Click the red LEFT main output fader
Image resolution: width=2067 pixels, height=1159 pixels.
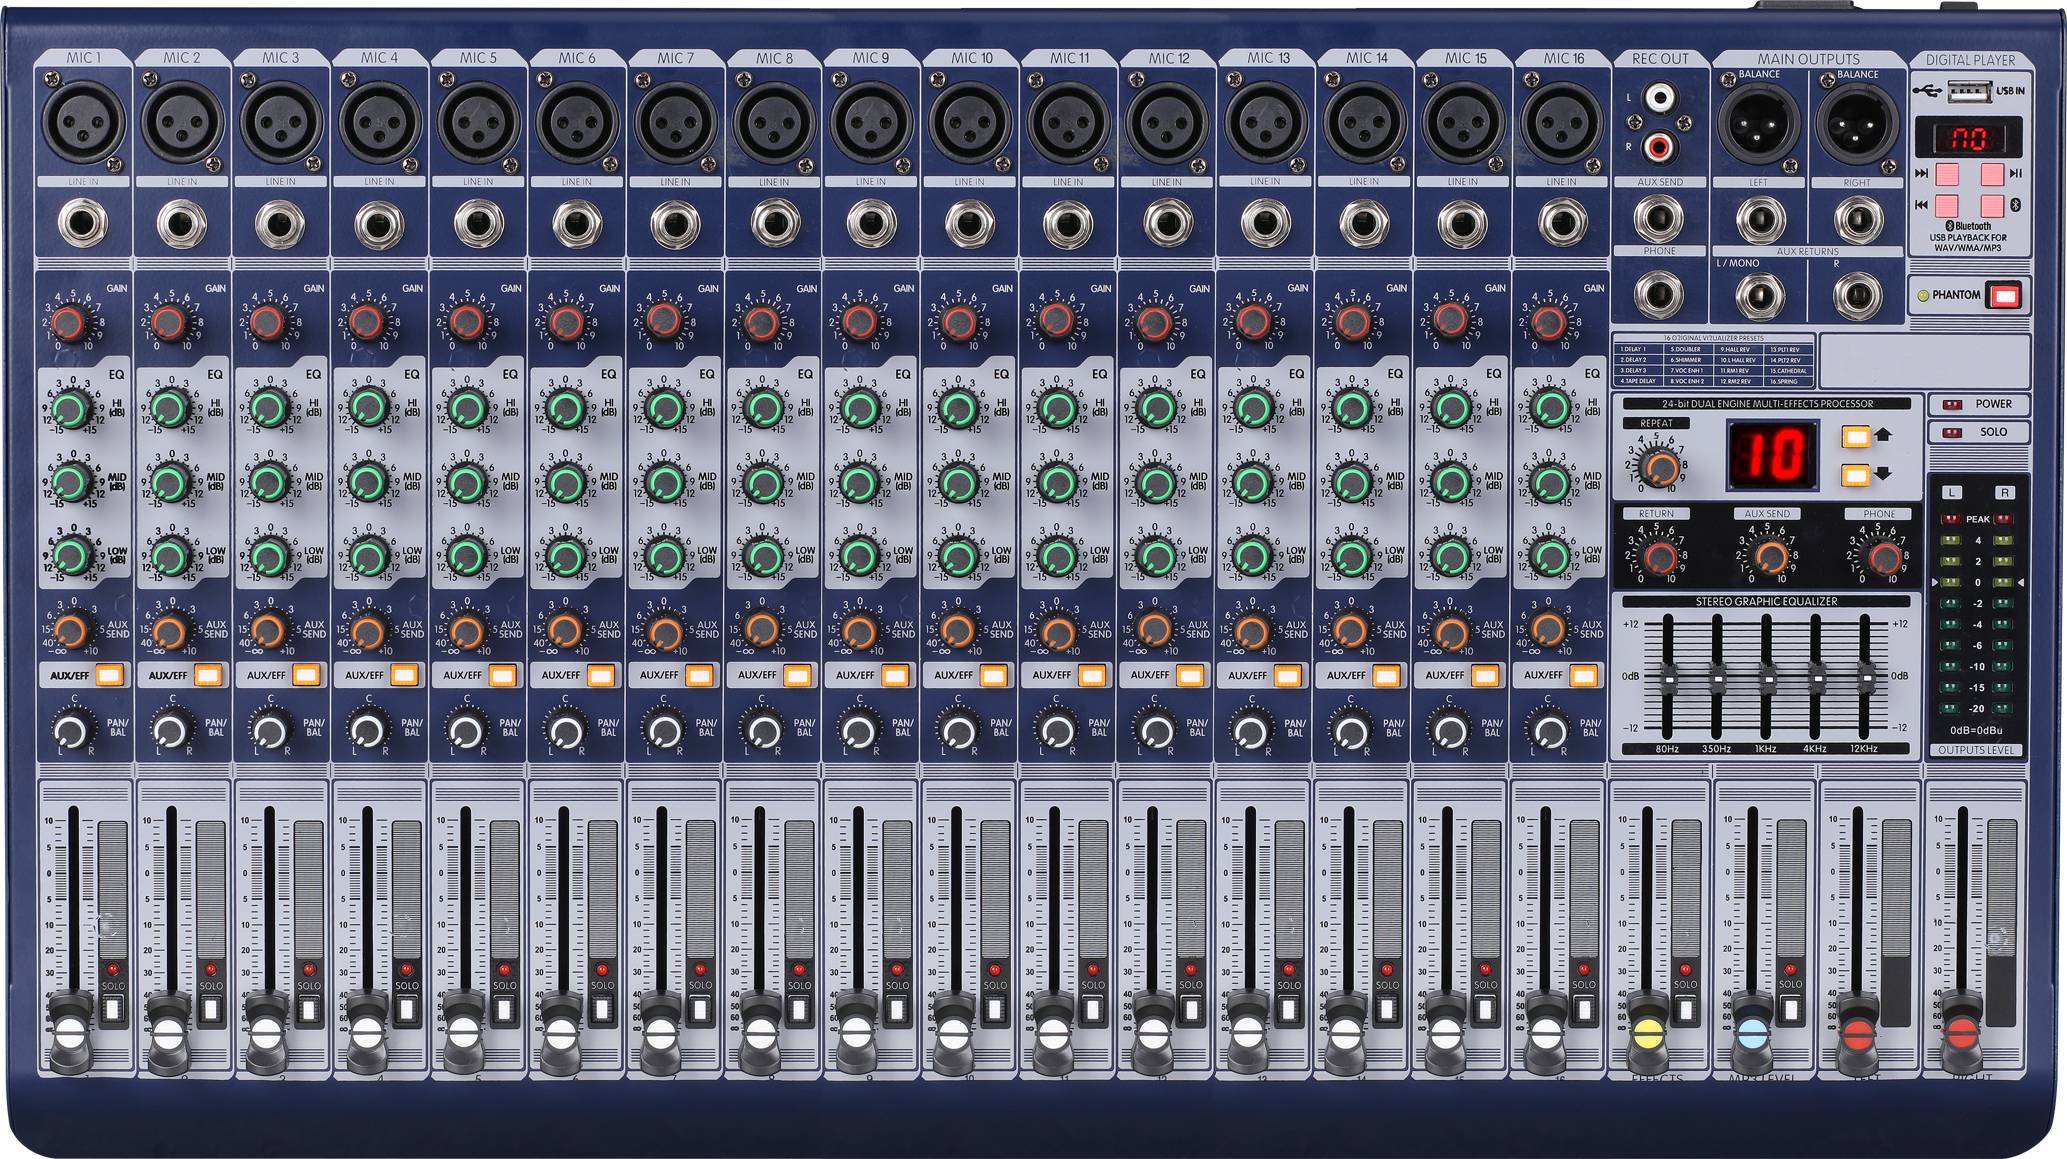1858,1032
